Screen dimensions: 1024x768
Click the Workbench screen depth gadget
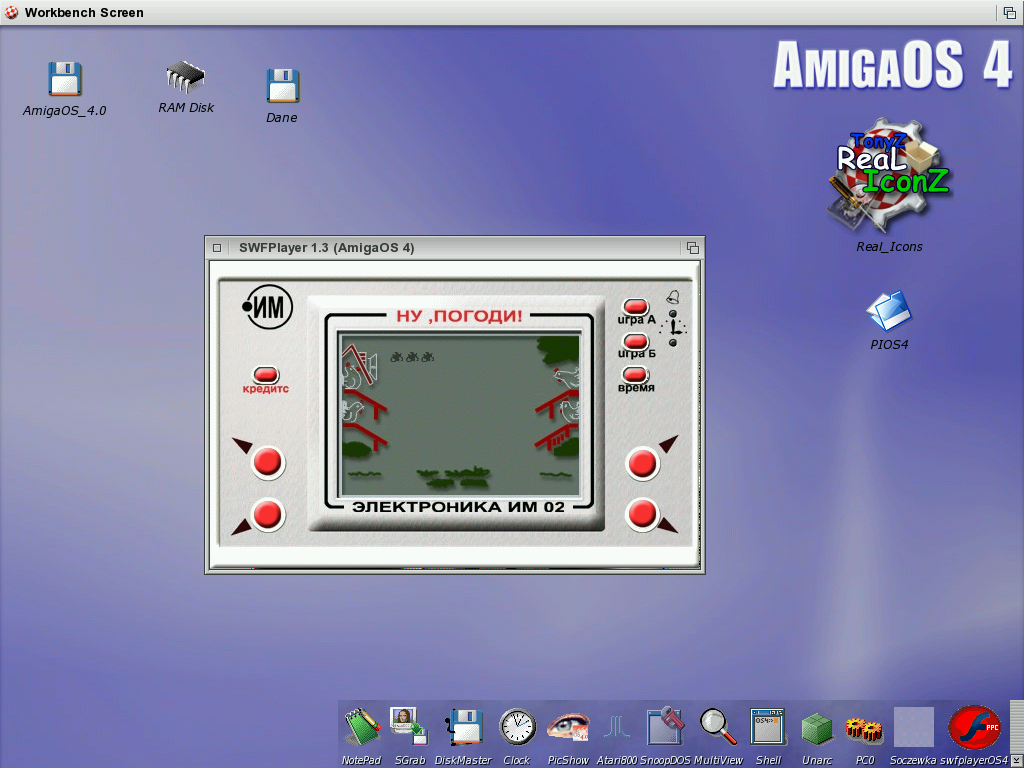[x=1010, y=12]
